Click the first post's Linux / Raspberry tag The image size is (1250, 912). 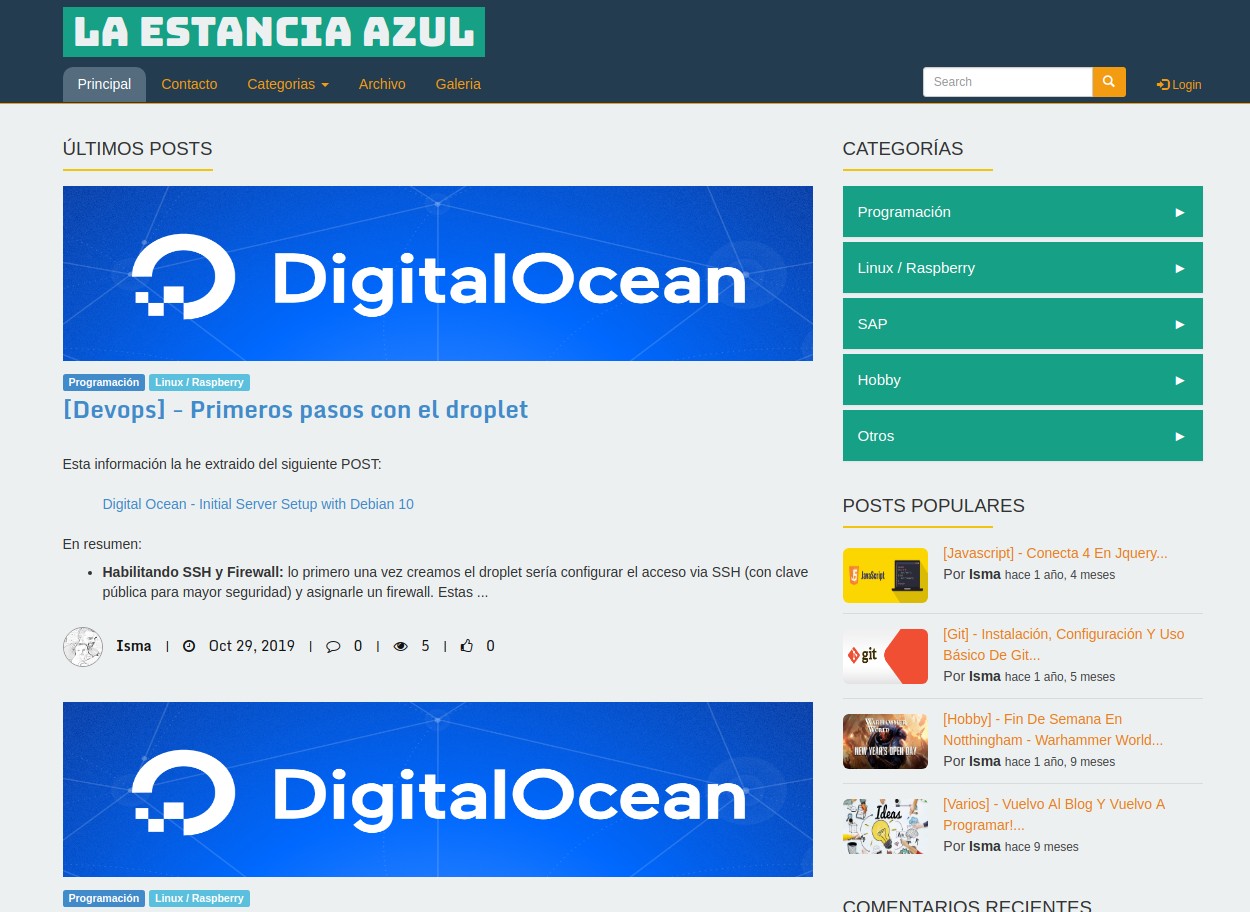199,382
